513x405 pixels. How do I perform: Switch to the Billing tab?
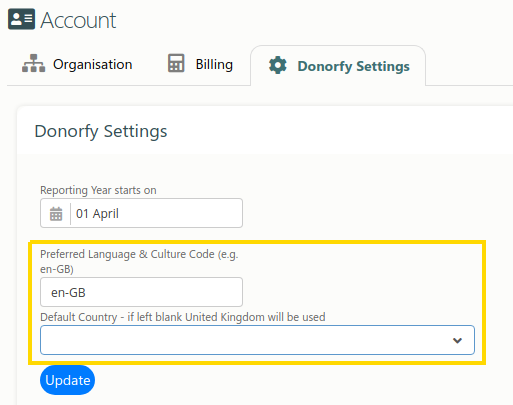pos(200,64)
